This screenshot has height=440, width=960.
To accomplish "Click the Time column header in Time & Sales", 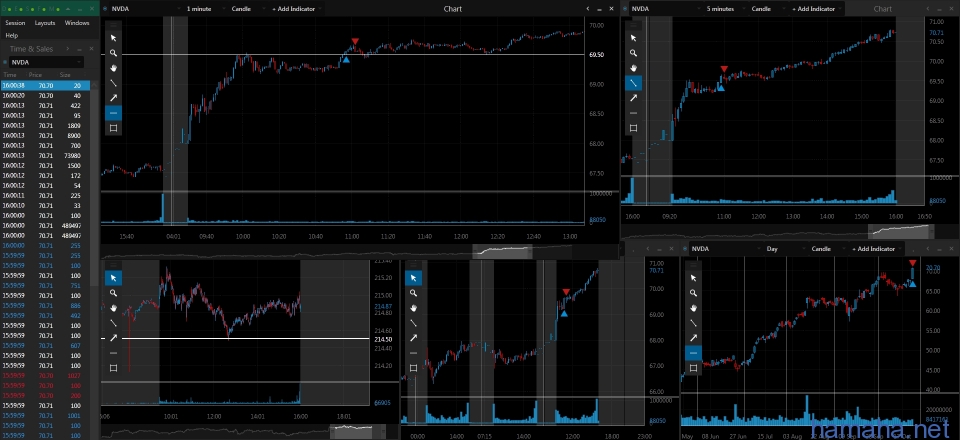I will point(10,75).
